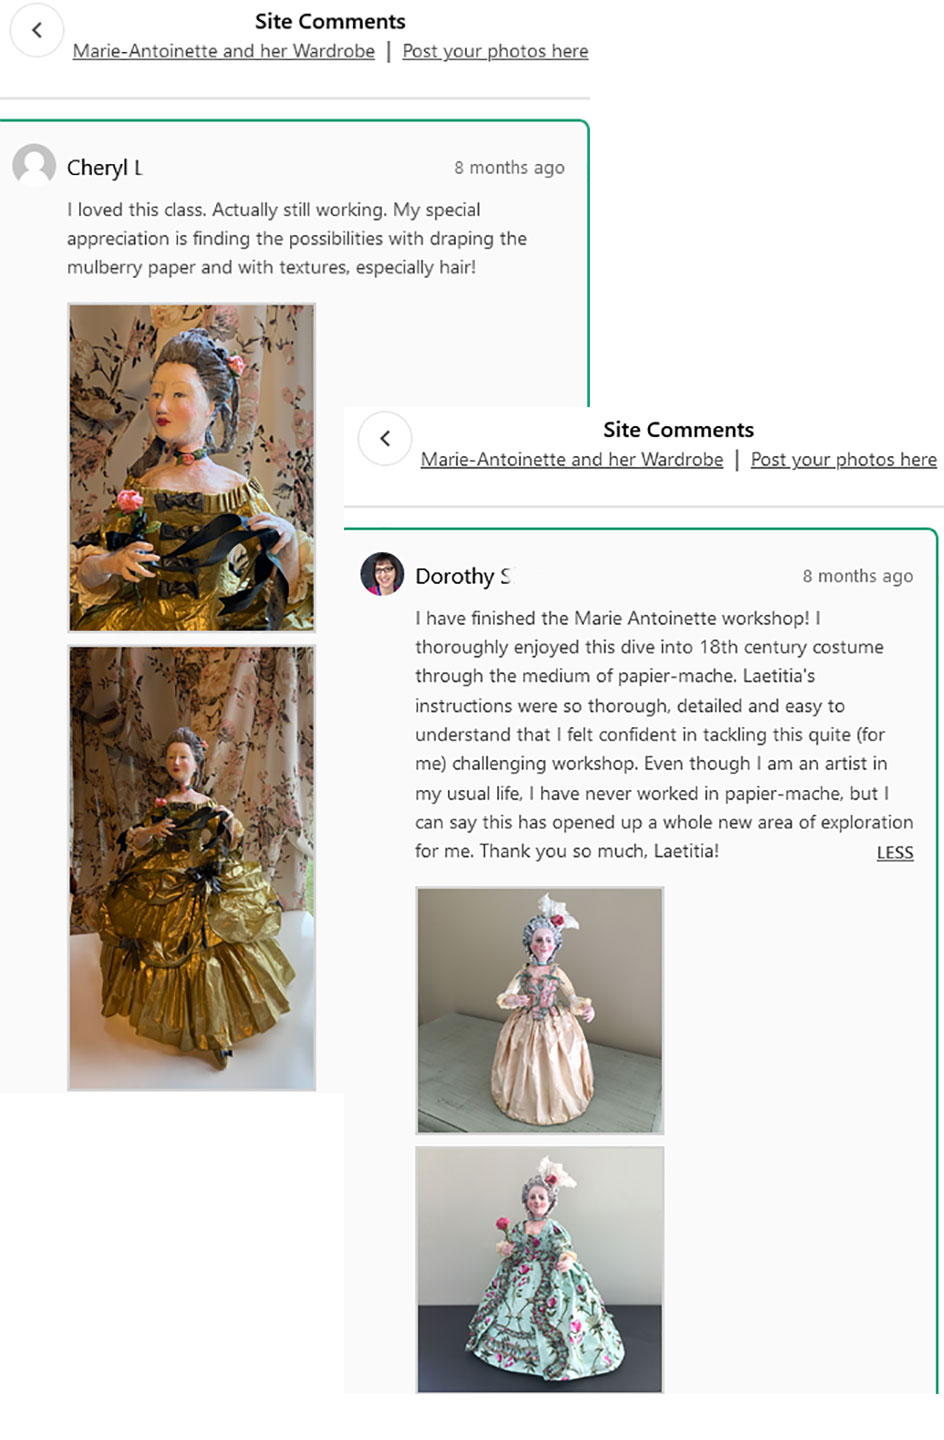Click the back chevron beside the lower Site Comments heading
This screenshot has height=1440, width=944.
(385, 438)
